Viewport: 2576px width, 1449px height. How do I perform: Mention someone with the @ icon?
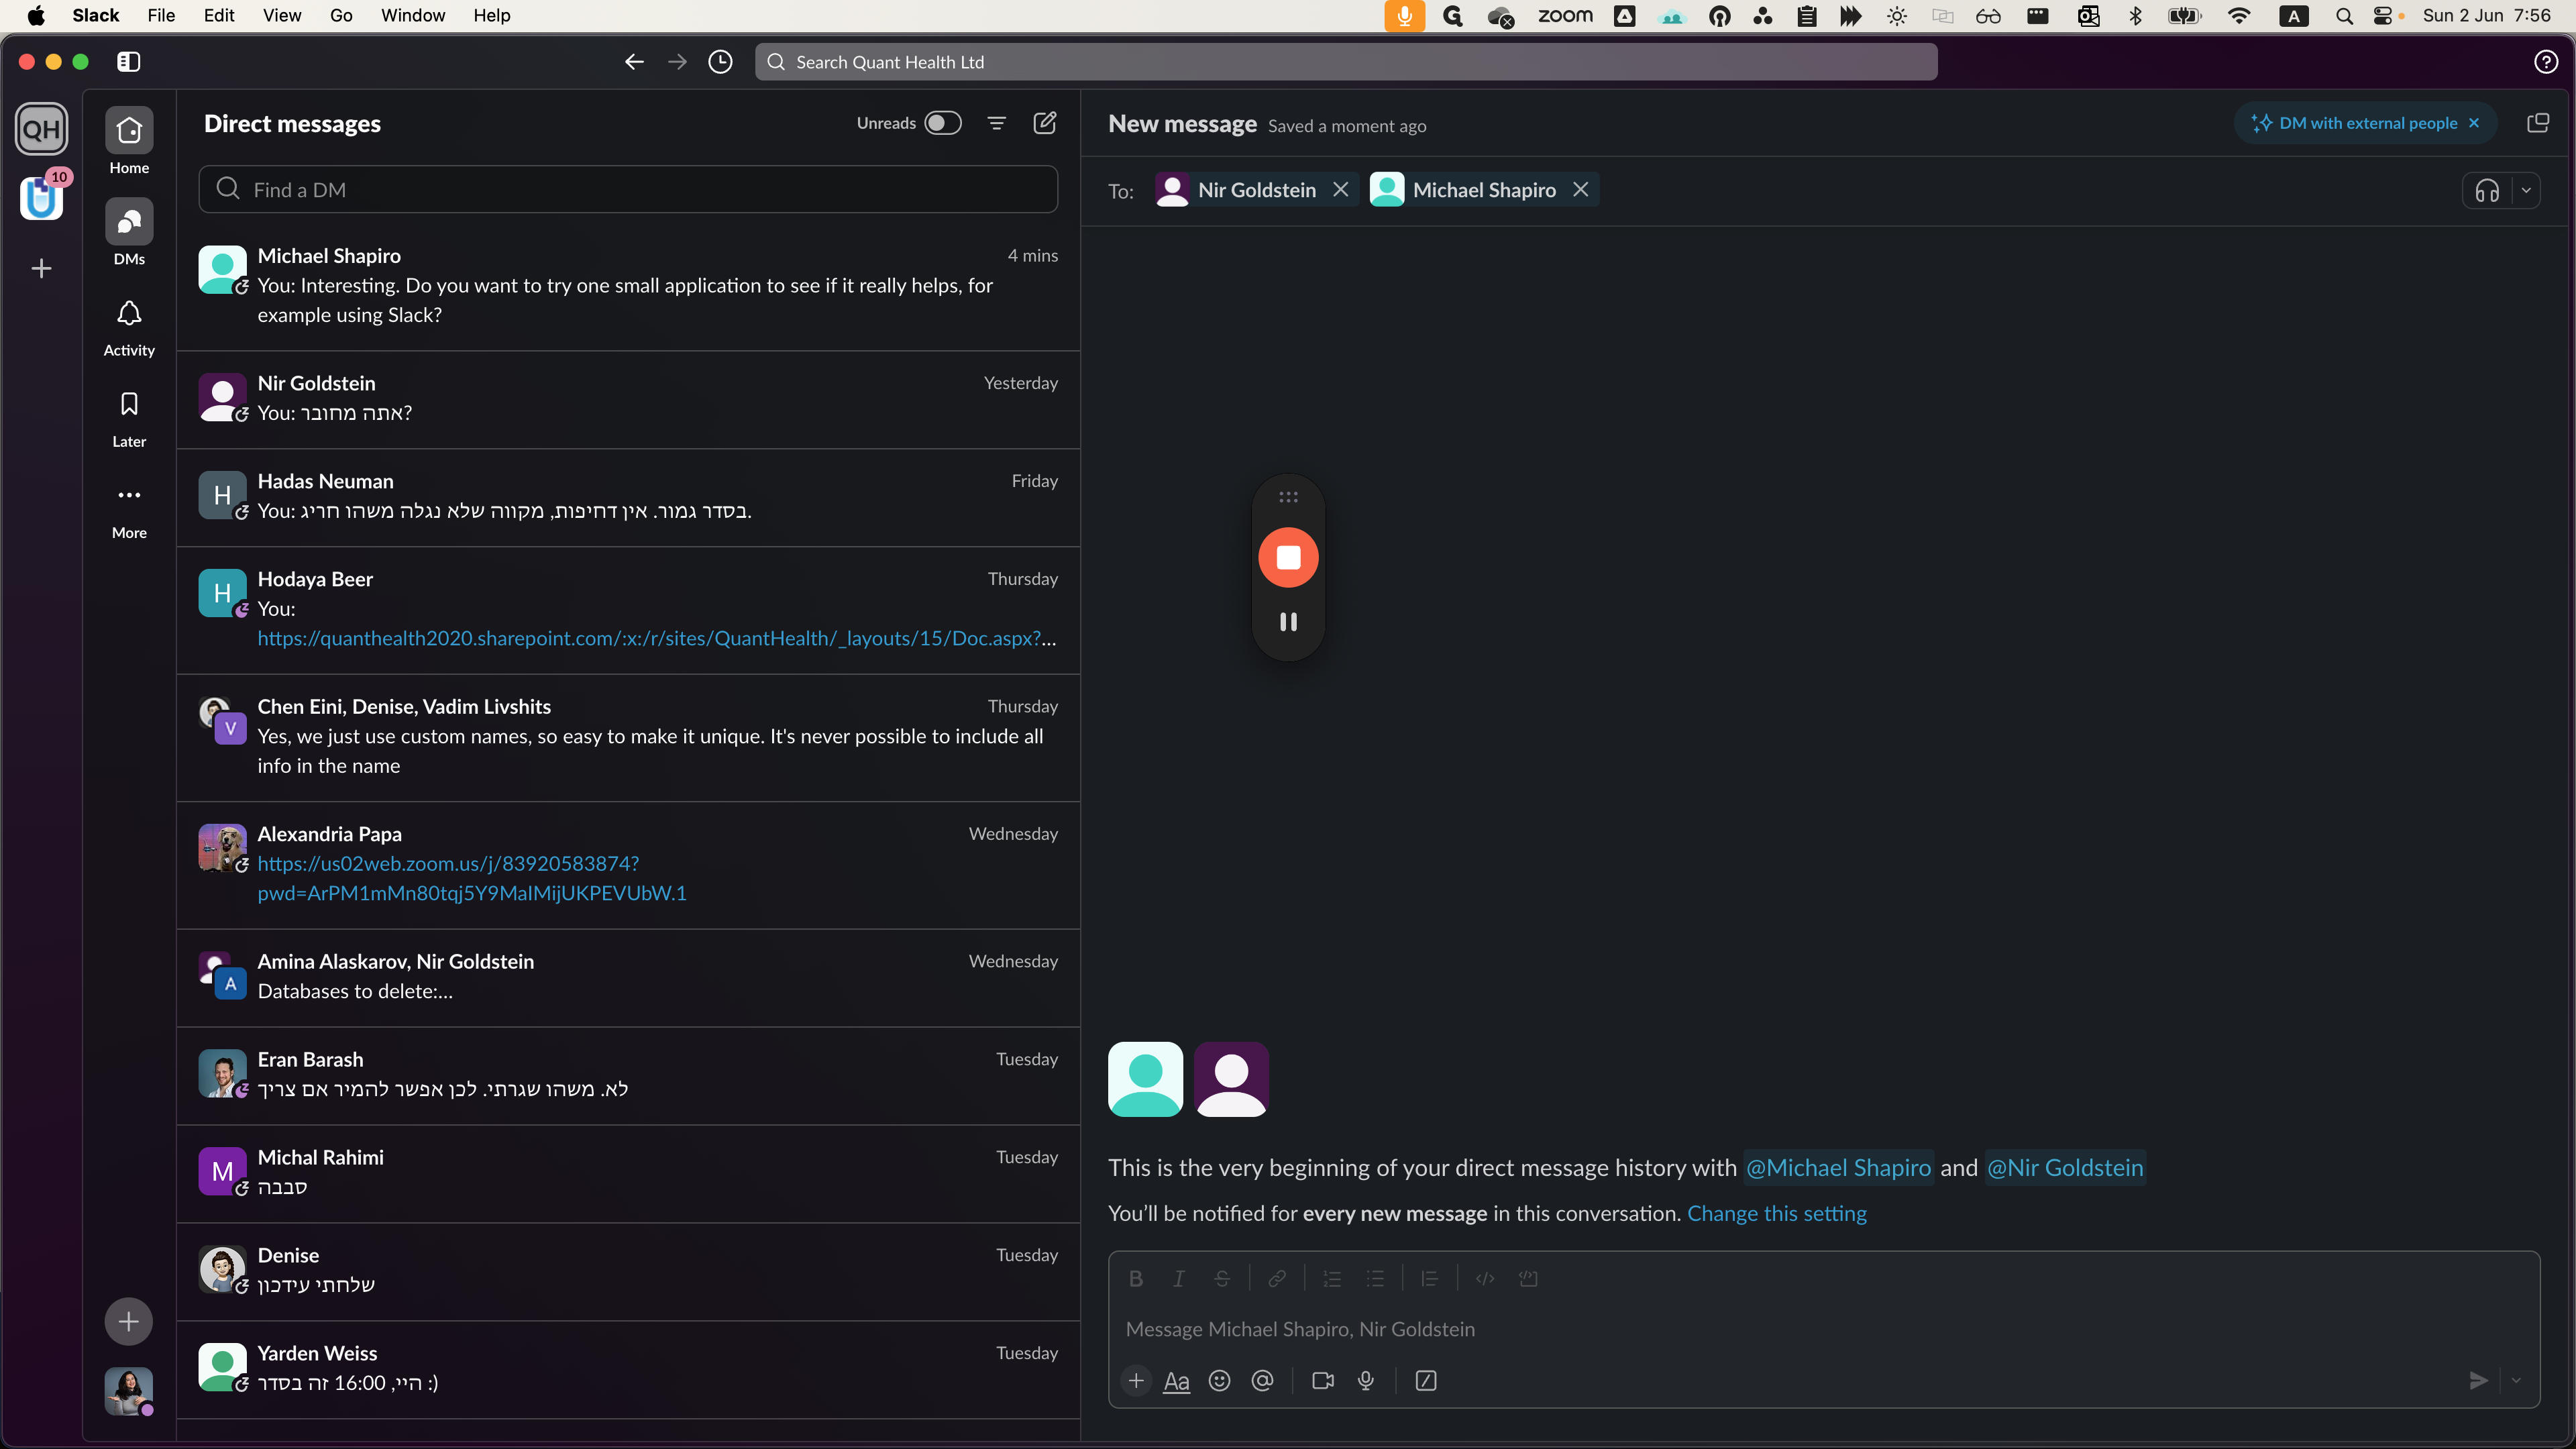1263,1381
